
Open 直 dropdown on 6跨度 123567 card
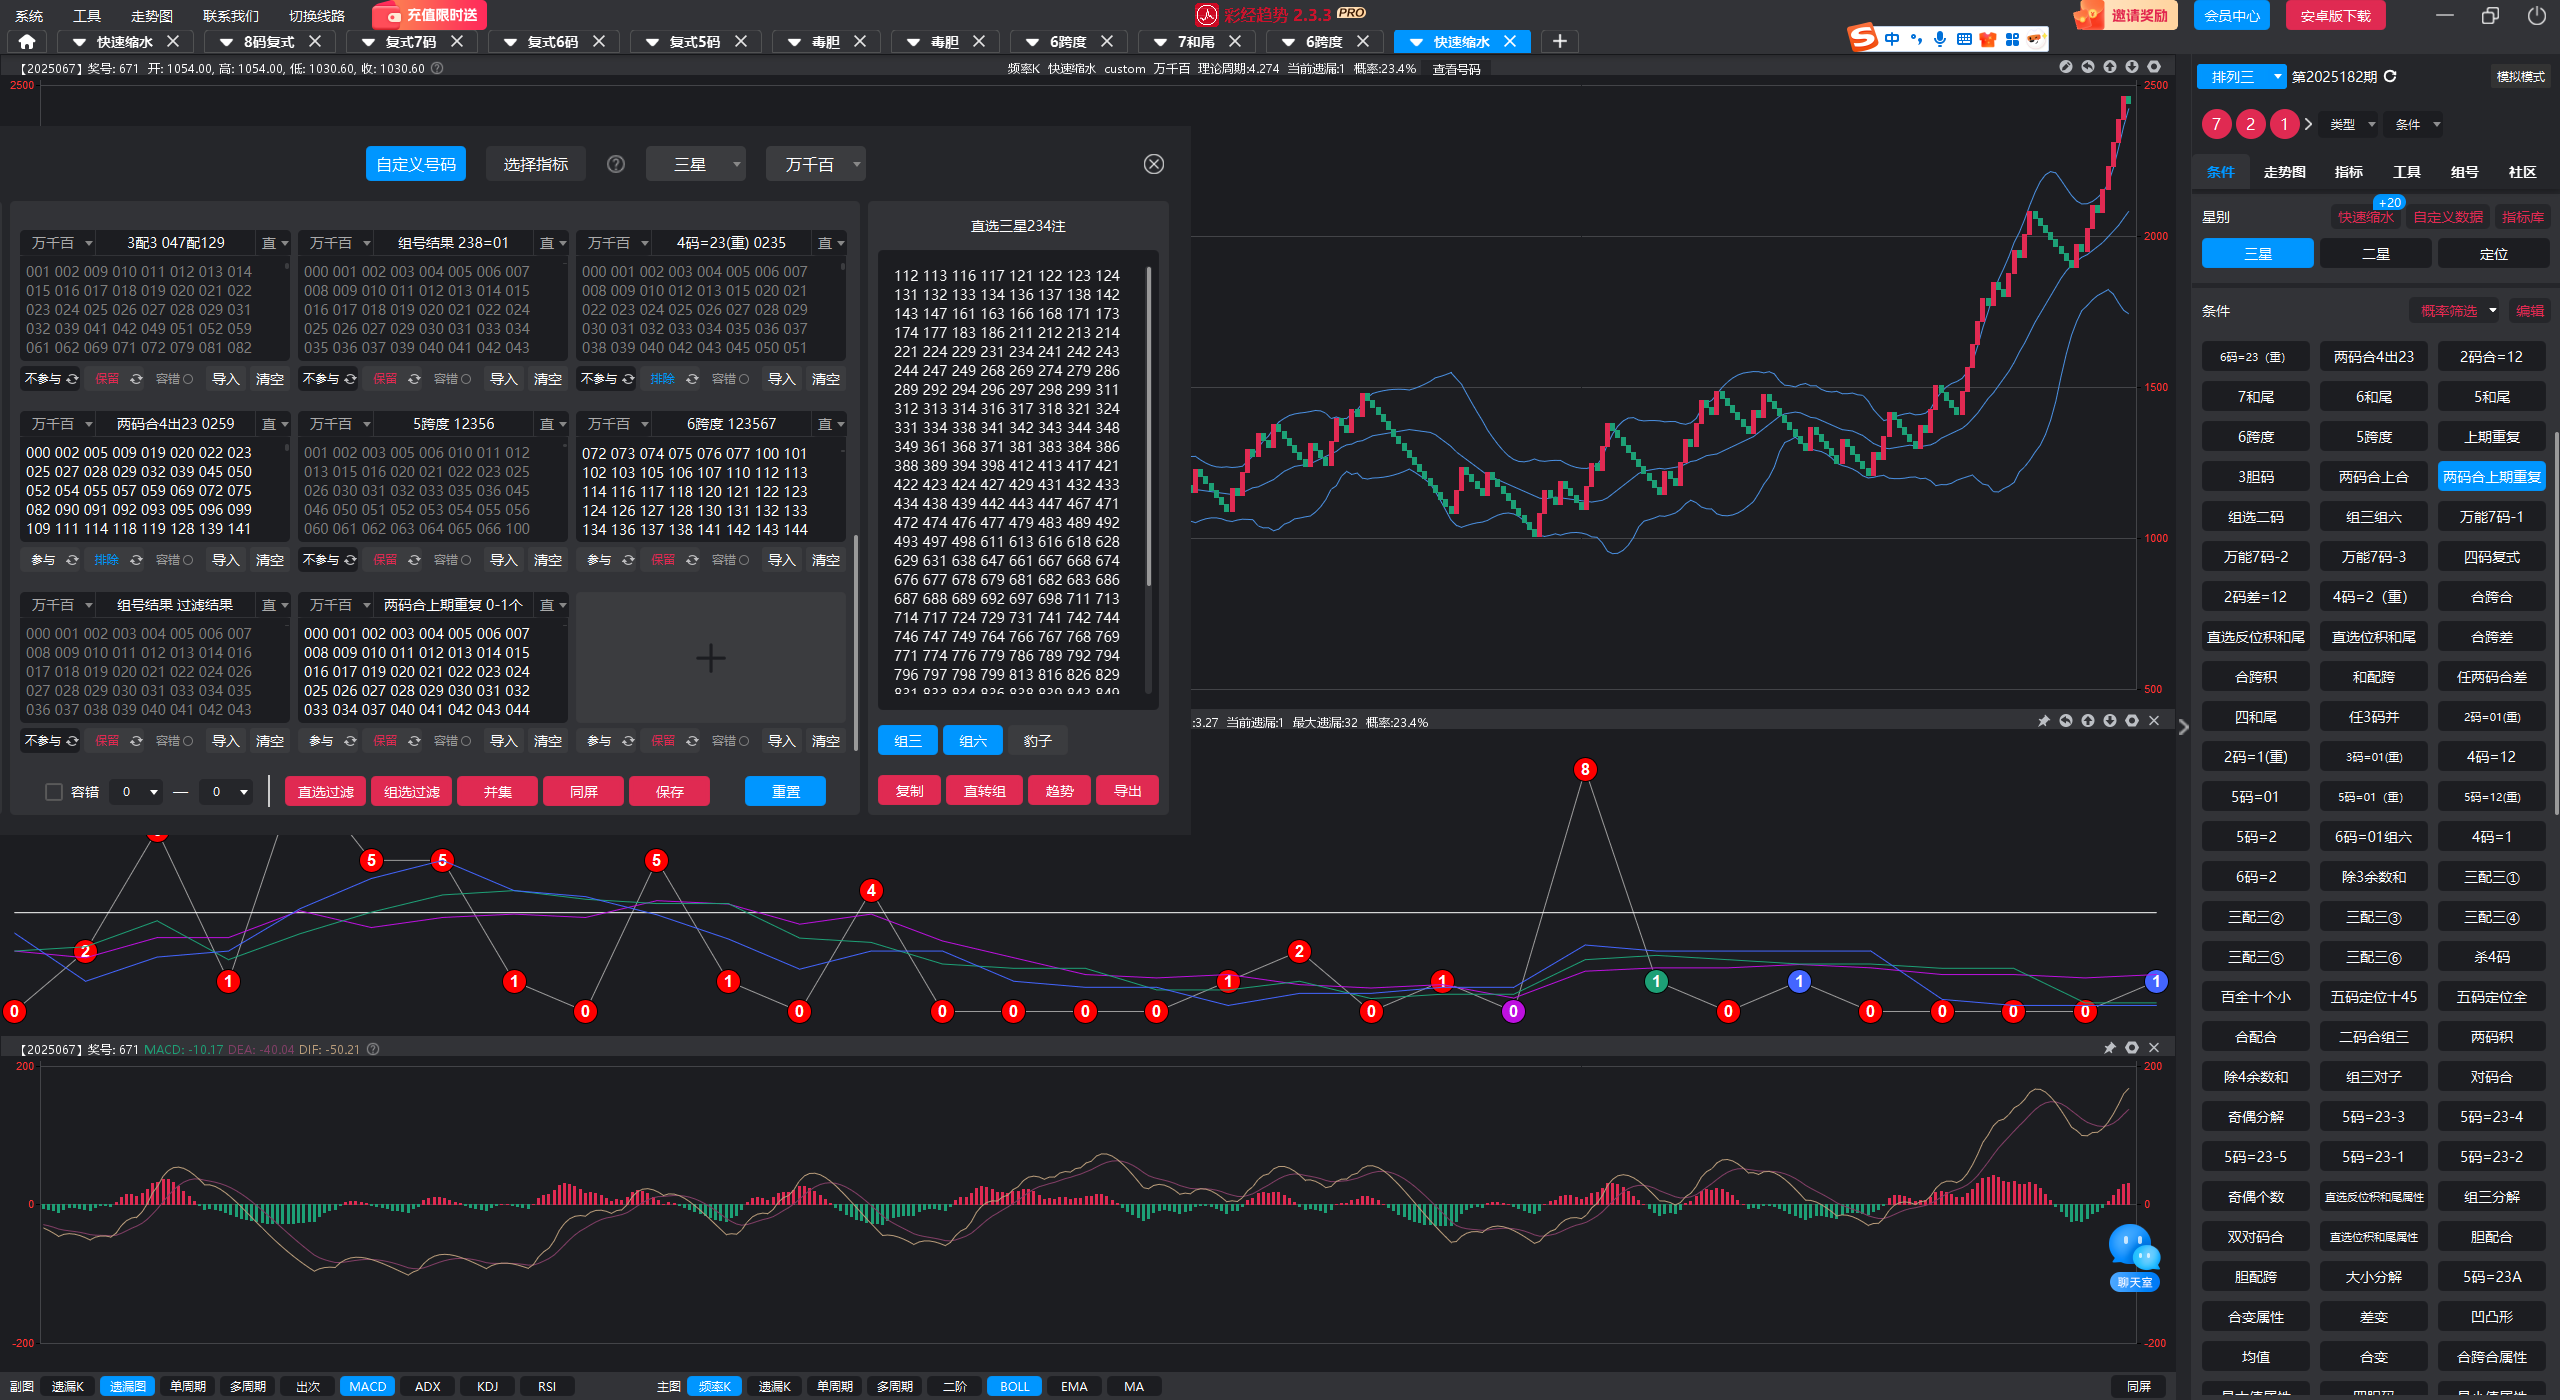click(x=831, y=424)
